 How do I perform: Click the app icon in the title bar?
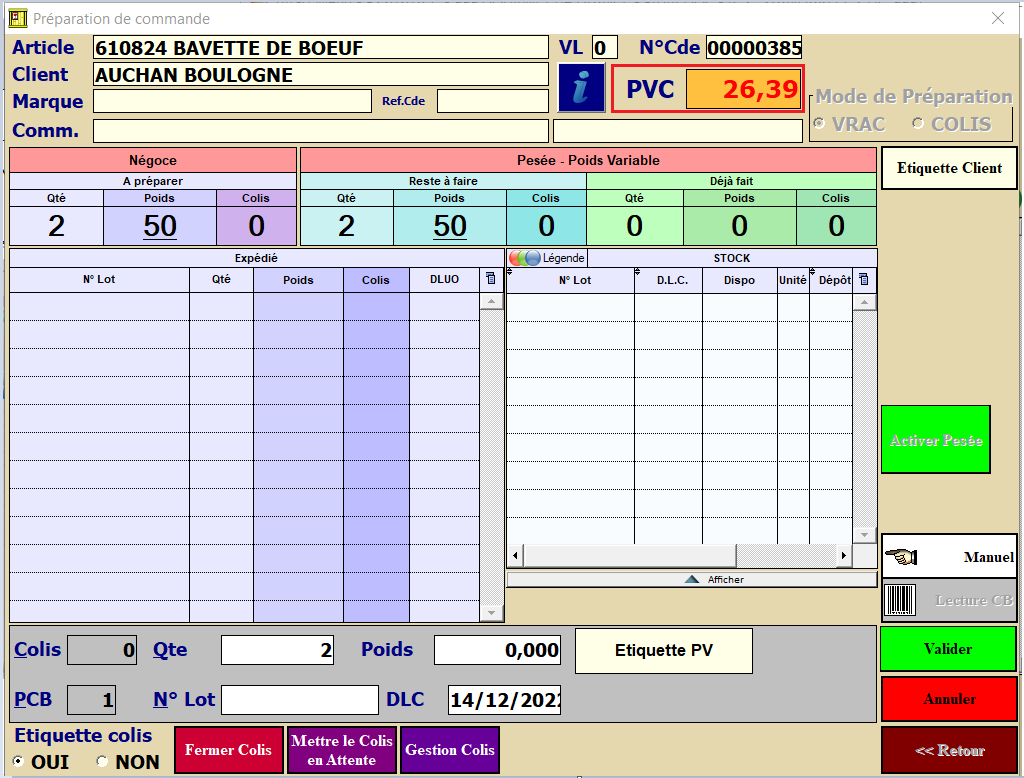17,18
